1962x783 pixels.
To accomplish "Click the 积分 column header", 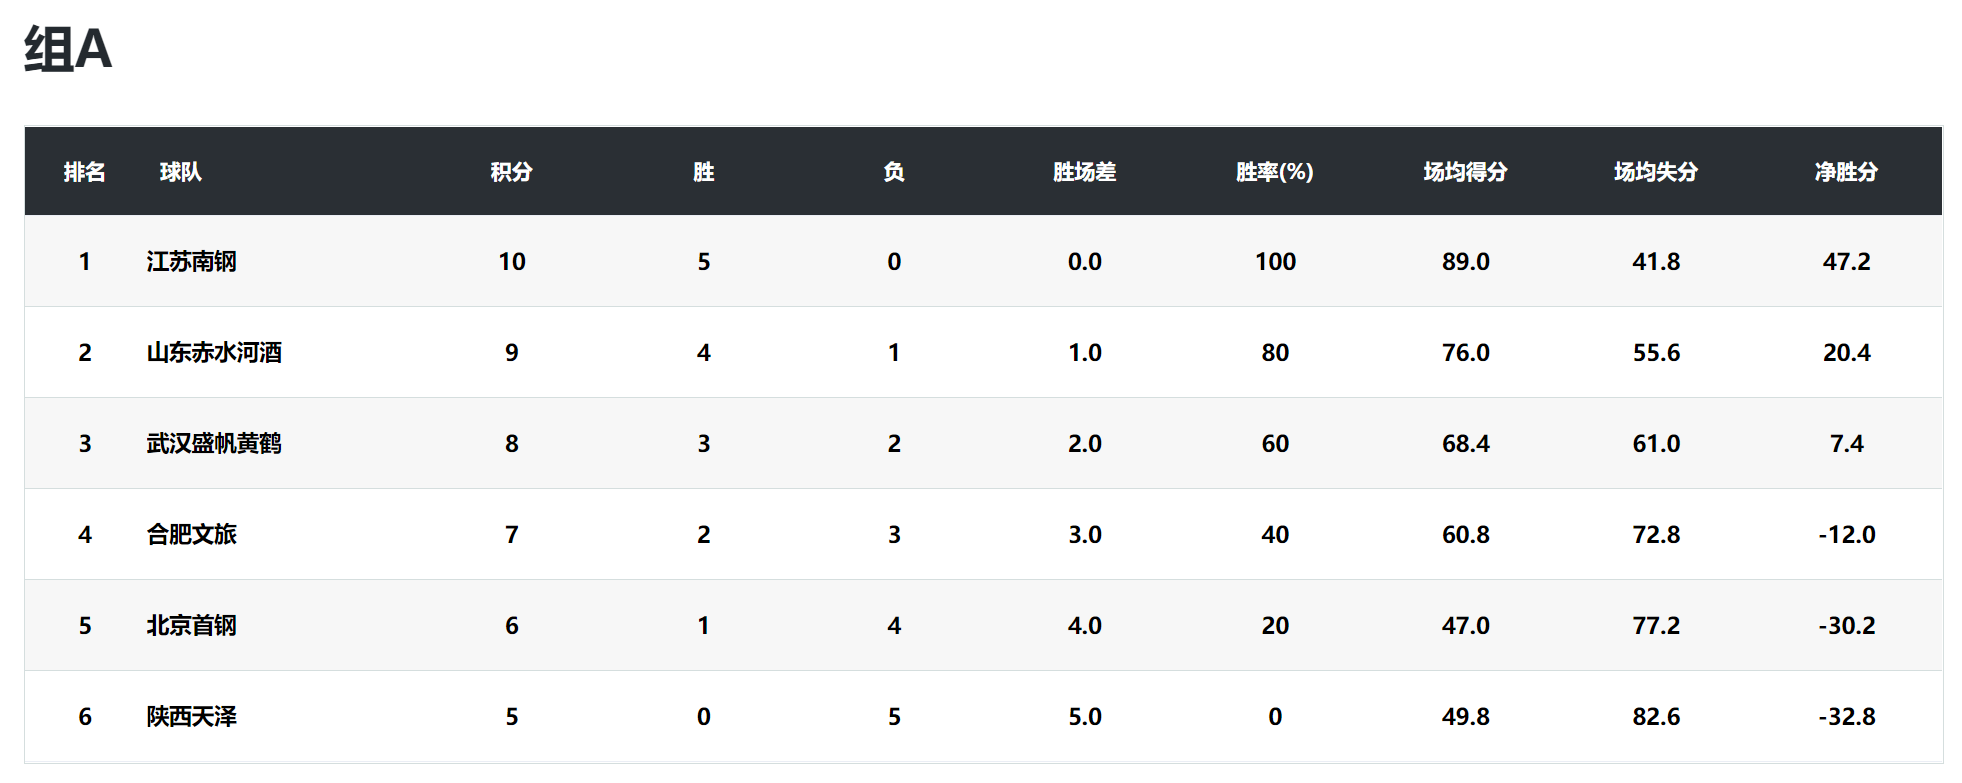I will 511,172.
